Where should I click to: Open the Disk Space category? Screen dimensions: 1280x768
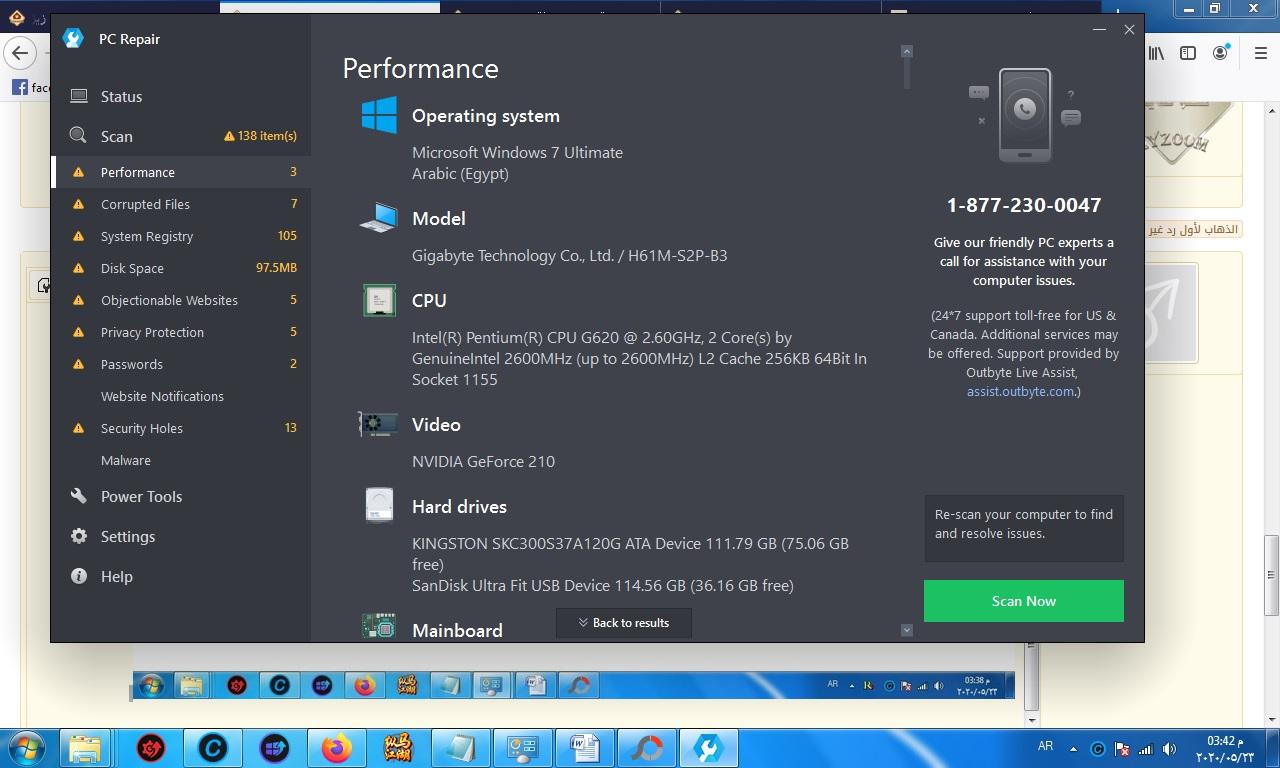[181, 268]
